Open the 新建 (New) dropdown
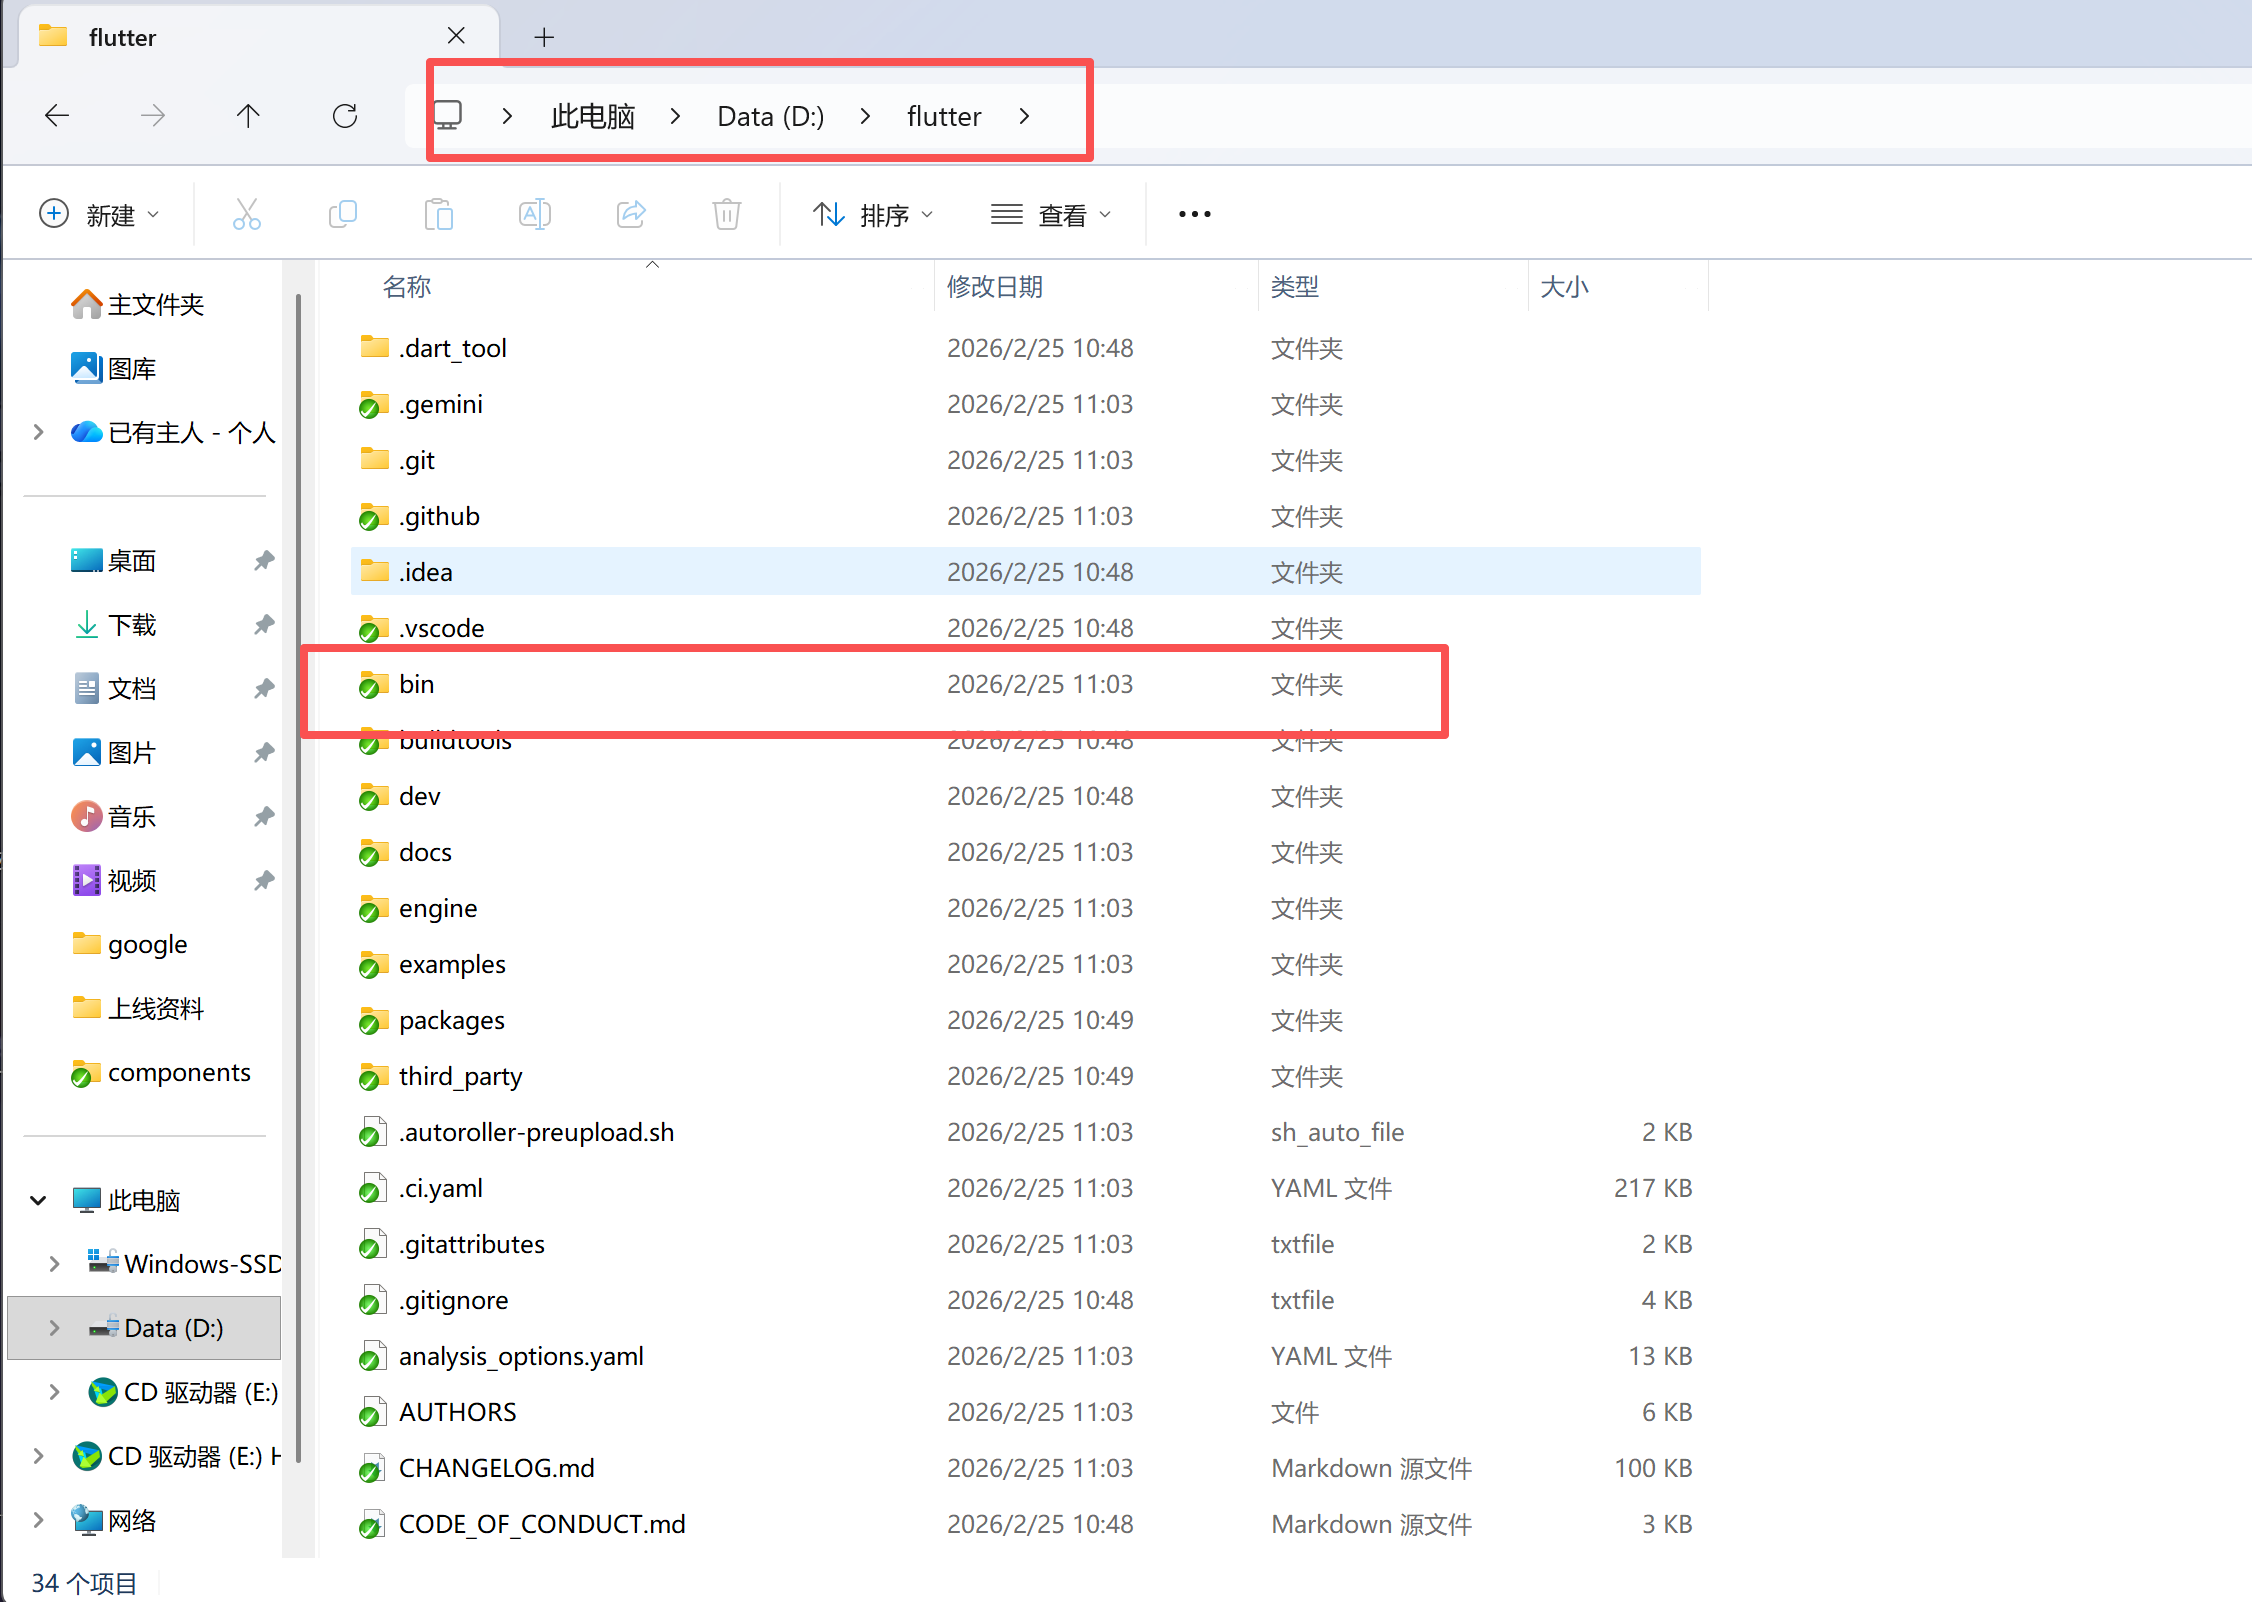Viewport: 2252px width, 1602px height. [99, 214]
